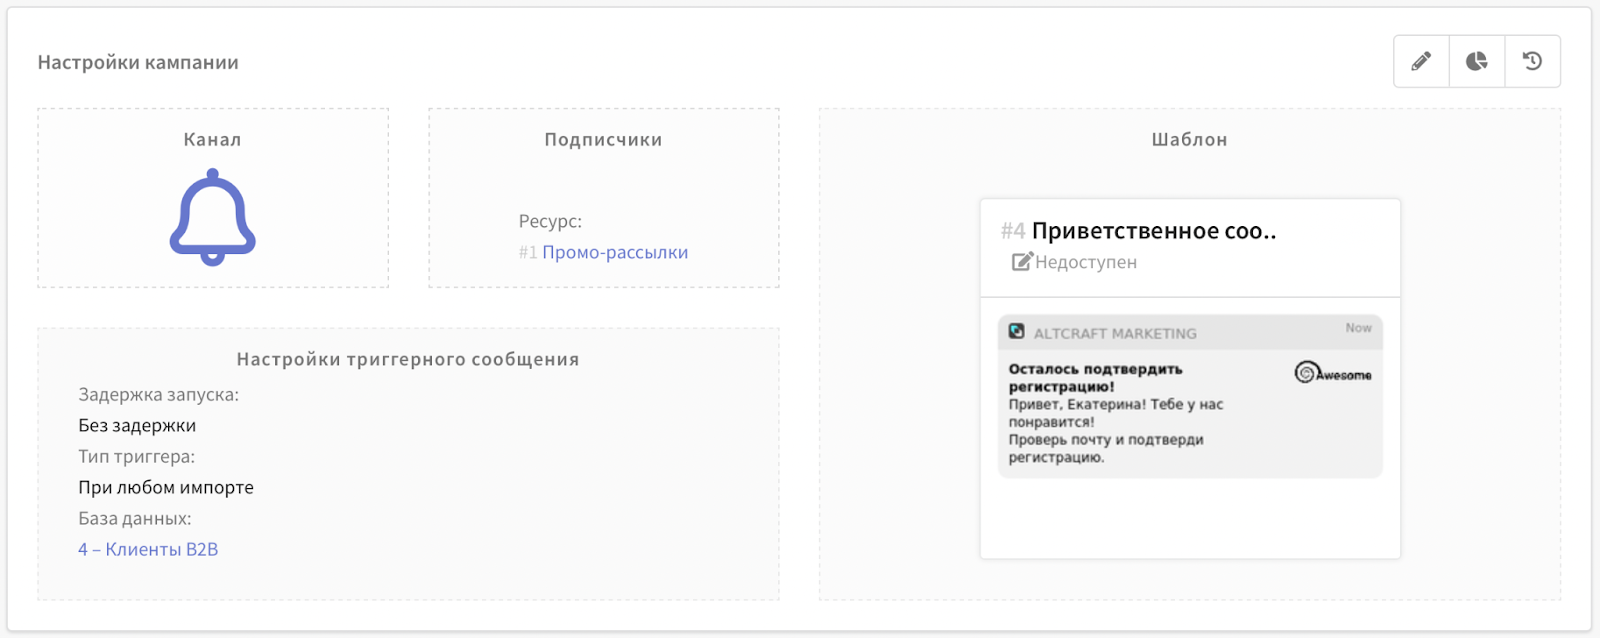Click the Недоступен status label

click(x=1086, y=262)
